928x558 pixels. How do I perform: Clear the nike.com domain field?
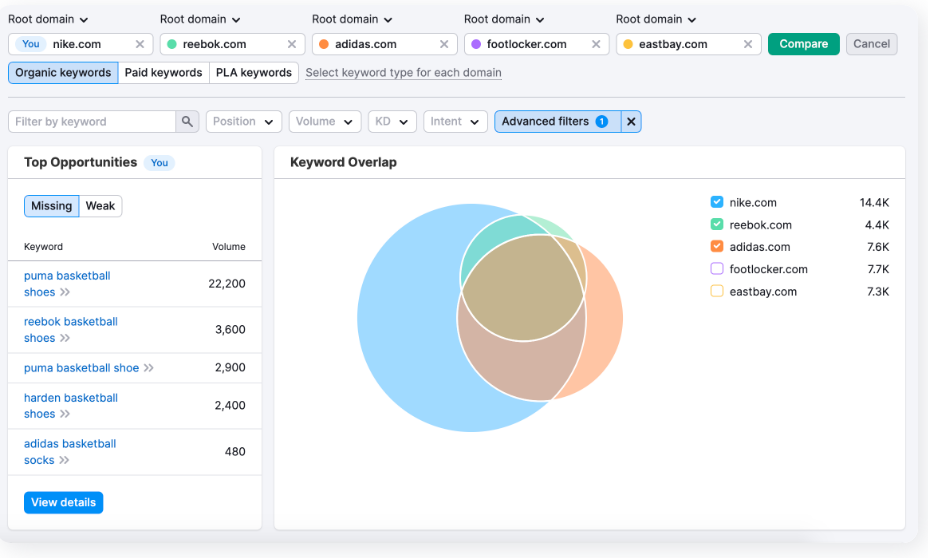tap(140, 44)
